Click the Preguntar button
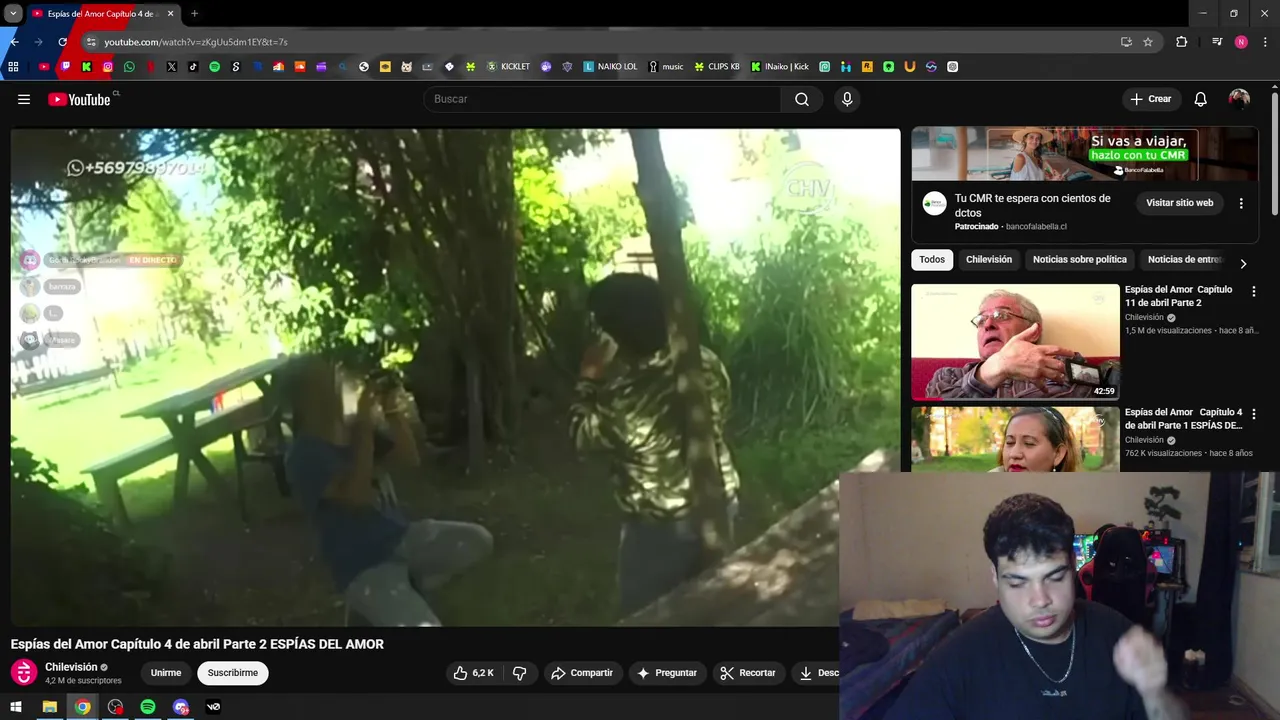Viewport: 1280px width, 720px height. pyautogui.click(x=667, y=673)
